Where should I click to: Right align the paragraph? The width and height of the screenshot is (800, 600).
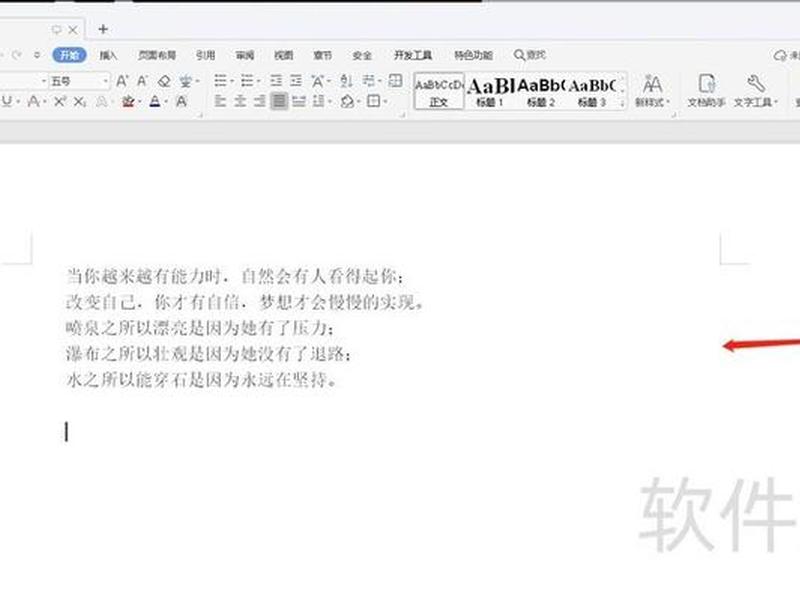260,101
